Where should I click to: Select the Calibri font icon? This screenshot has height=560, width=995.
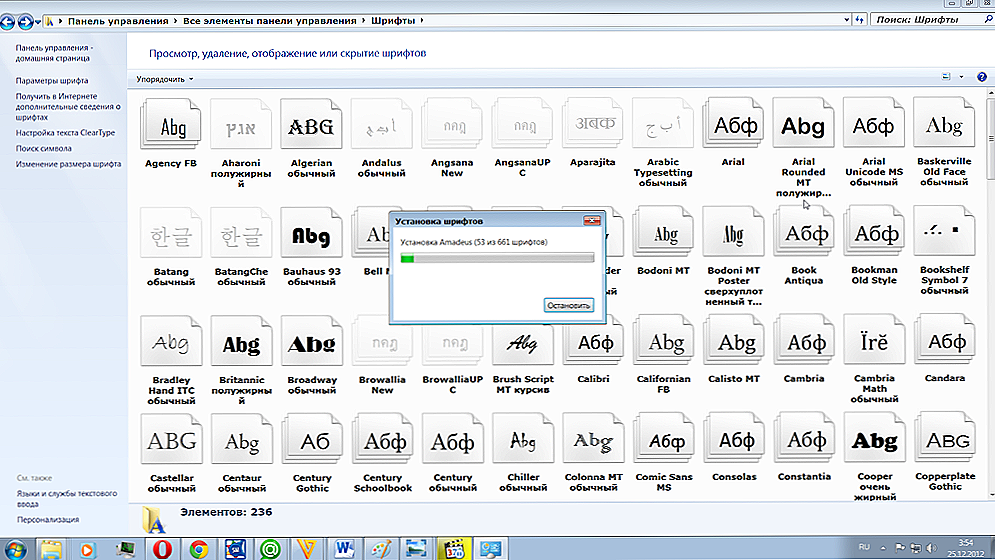pos(593,340)
